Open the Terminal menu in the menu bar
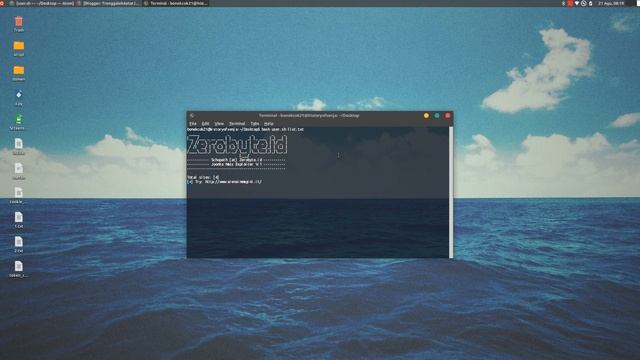 (237, 123)
